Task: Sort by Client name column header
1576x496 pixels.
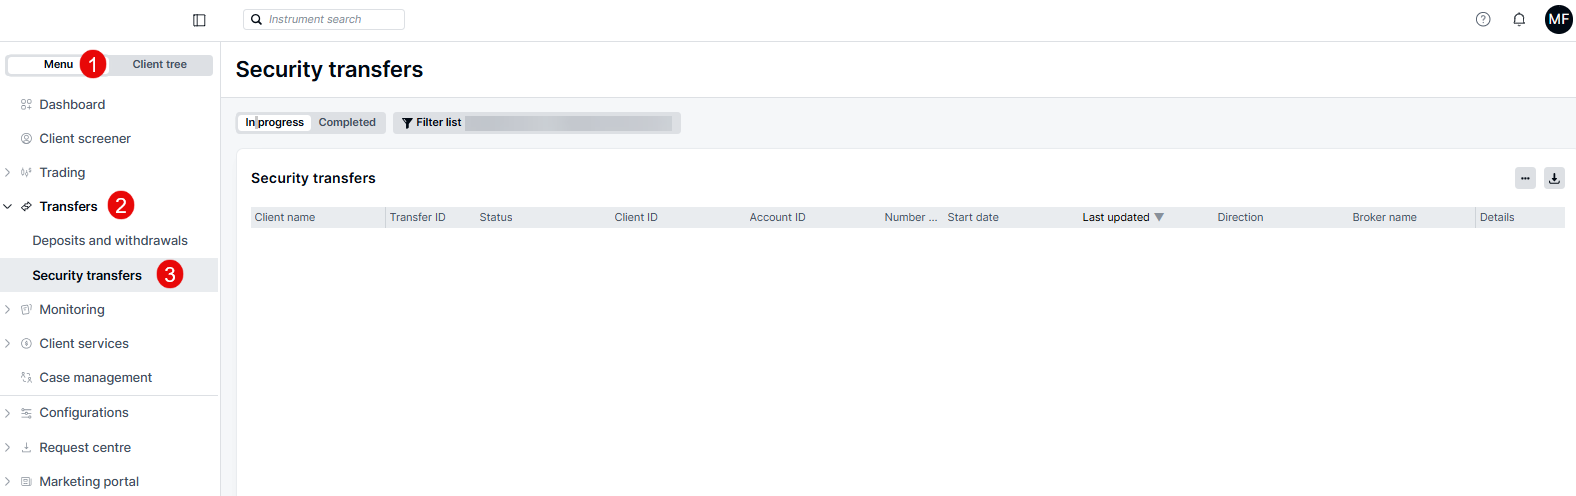Action: tap(285, 217)
